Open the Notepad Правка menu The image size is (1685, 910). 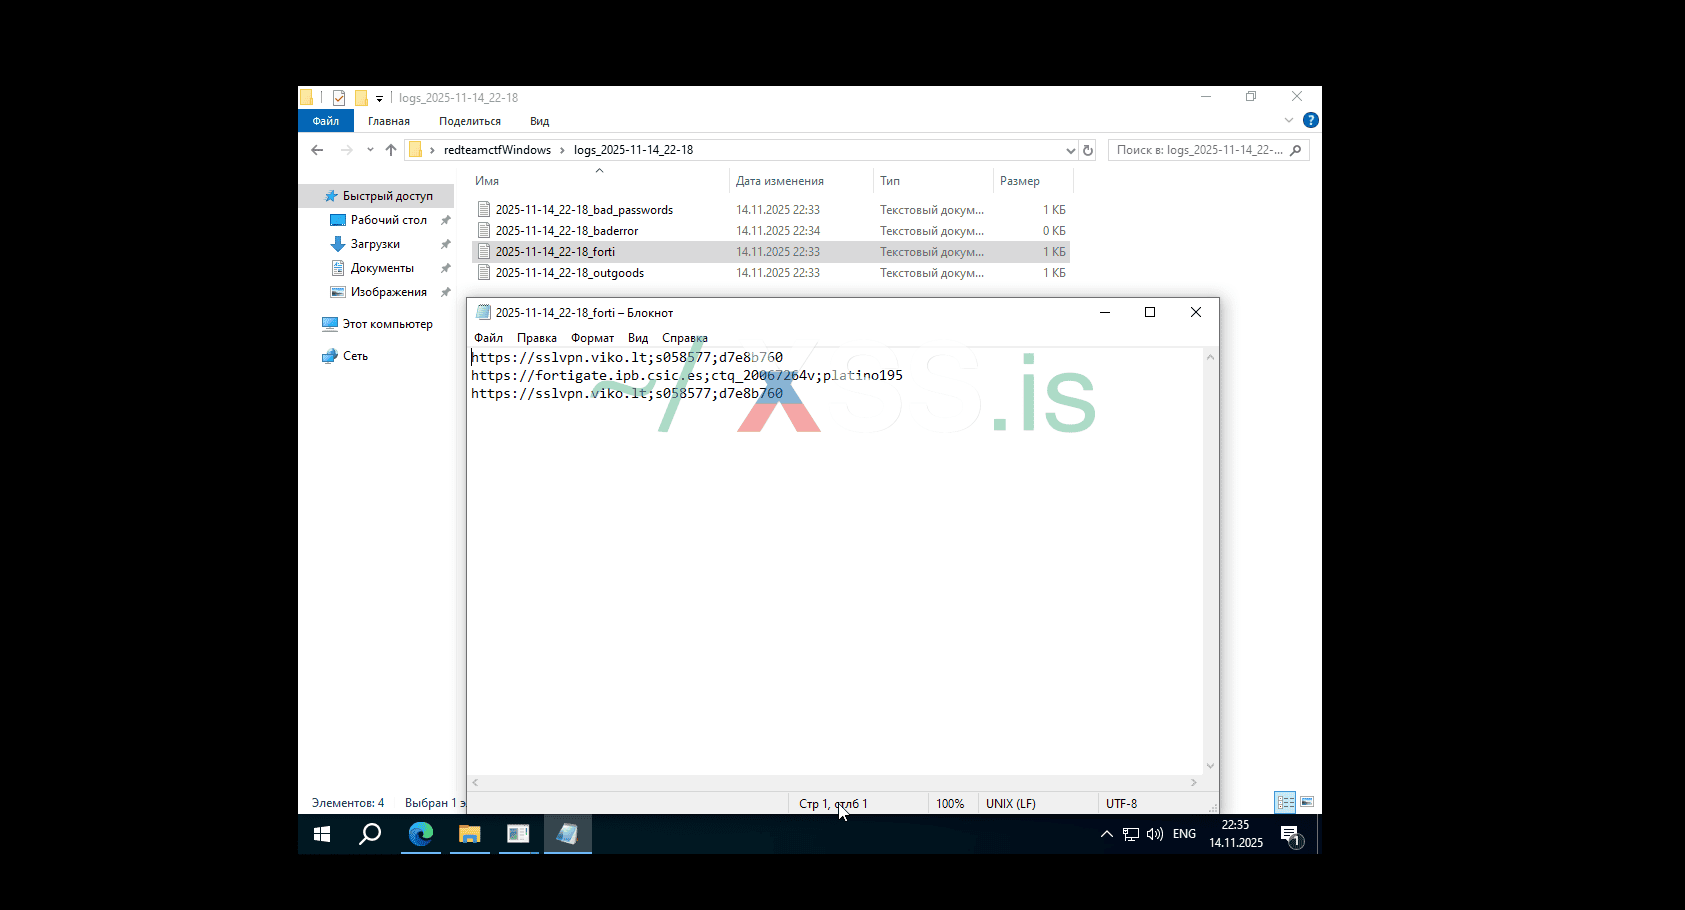click(537, 338)
